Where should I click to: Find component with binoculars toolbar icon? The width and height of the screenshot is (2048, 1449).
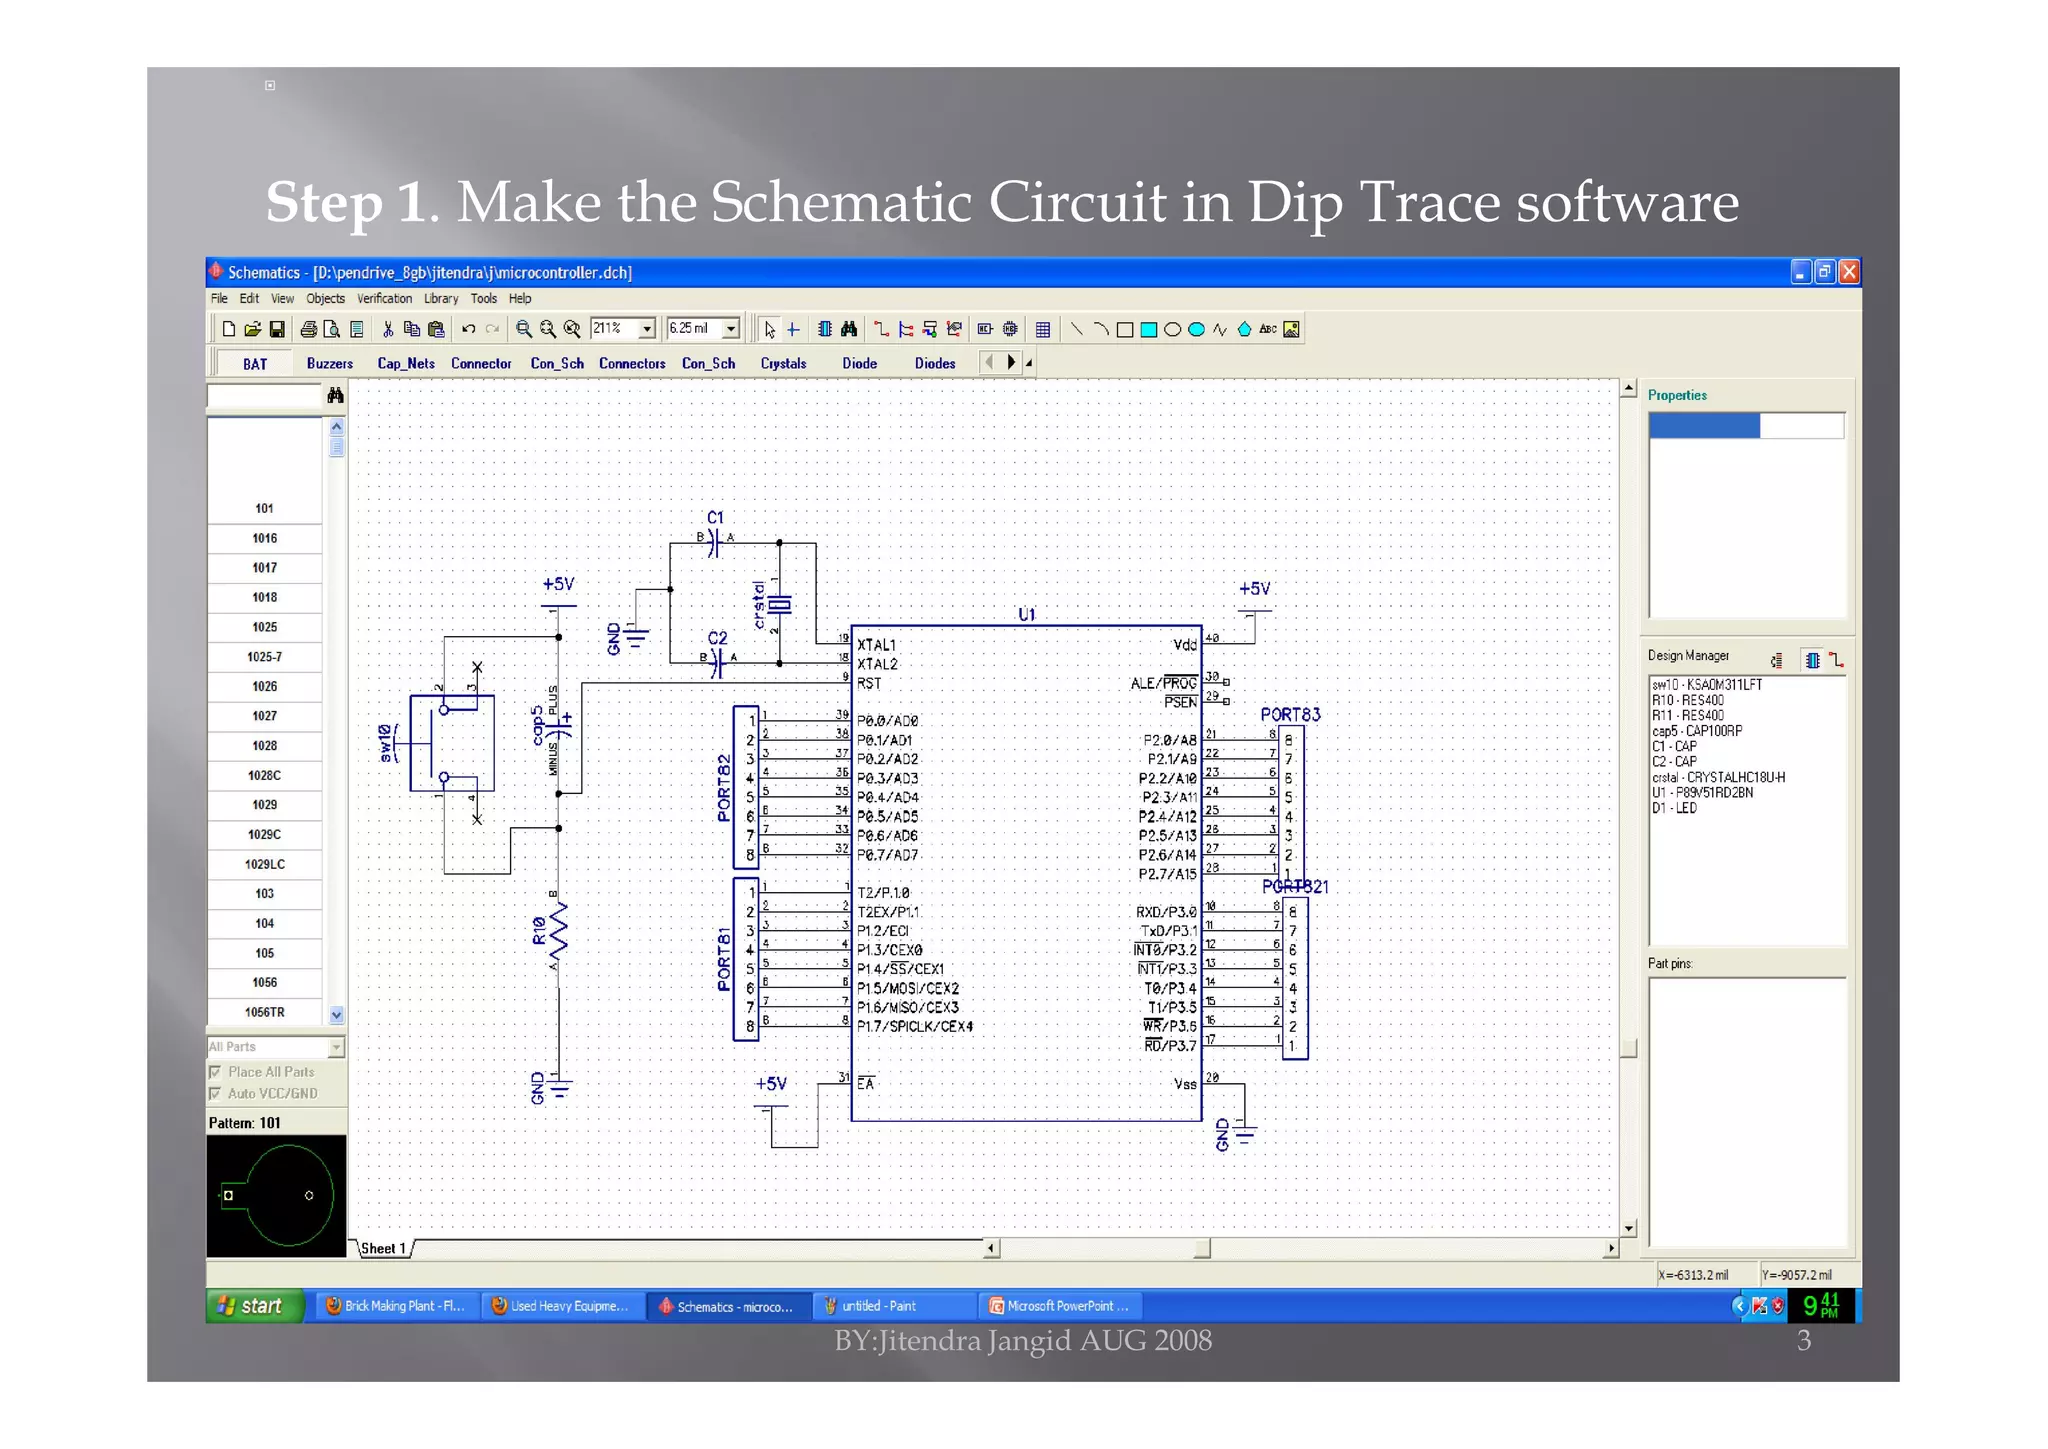point(849,329)
